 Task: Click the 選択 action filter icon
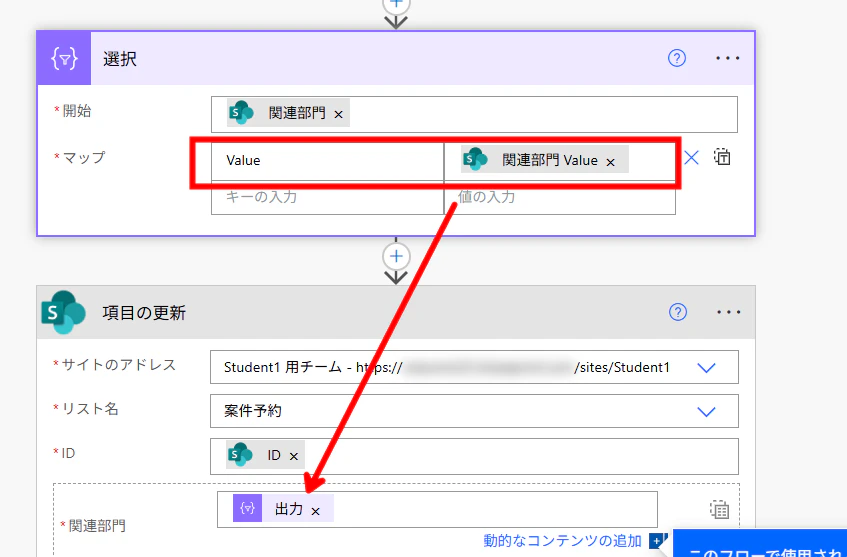click(64, 58)
